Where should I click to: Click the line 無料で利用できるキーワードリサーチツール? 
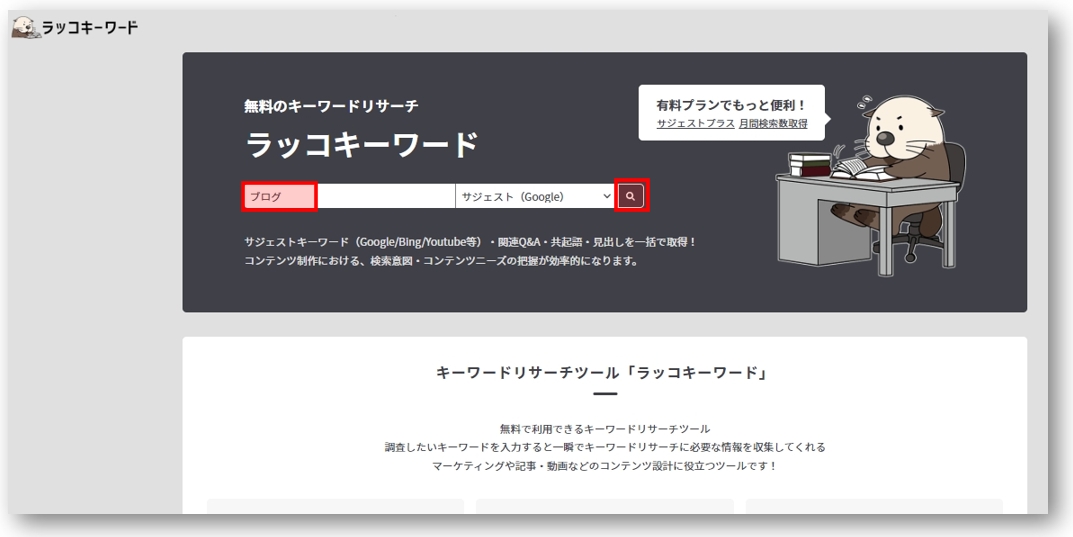tap(605, 429)
